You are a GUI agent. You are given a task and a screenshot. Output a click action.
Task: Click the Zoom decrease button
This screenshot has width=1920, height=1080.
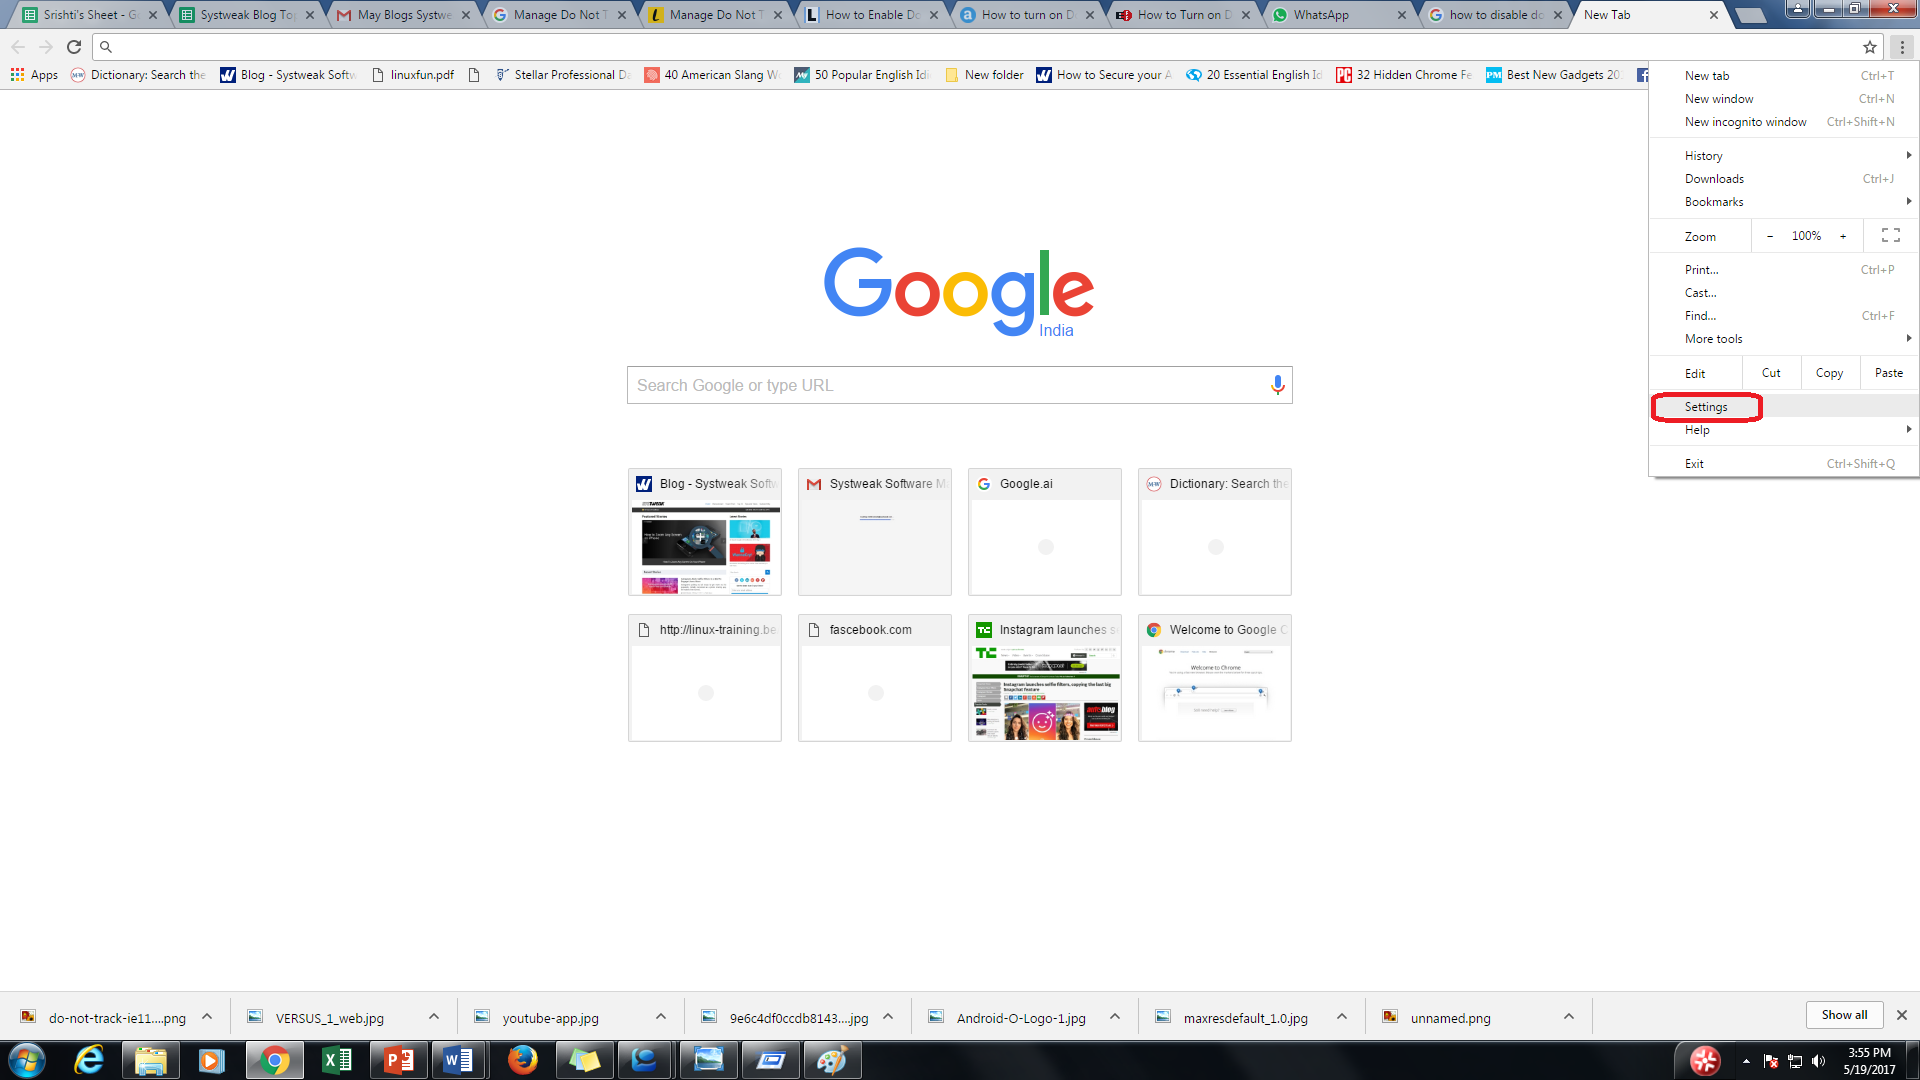tap(1768, 237)
